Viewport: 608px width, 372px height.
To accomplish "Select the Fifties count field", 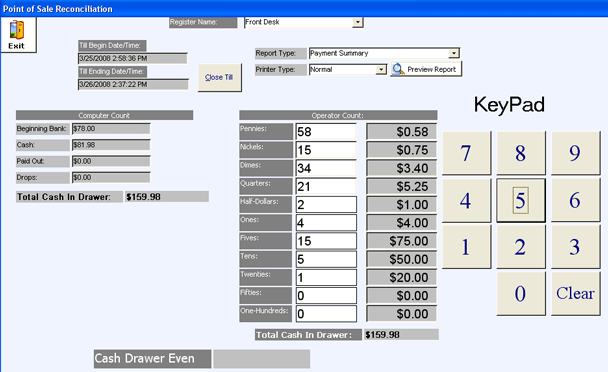I will (326, 296).
